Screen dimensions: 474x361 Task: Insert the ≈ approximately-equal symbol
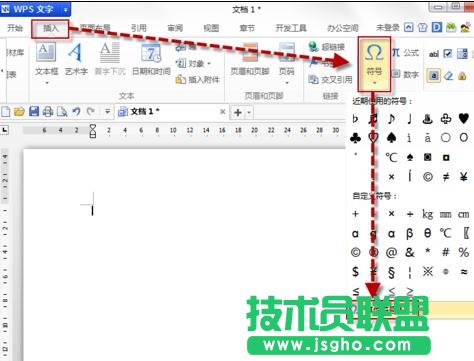(464, 272)
